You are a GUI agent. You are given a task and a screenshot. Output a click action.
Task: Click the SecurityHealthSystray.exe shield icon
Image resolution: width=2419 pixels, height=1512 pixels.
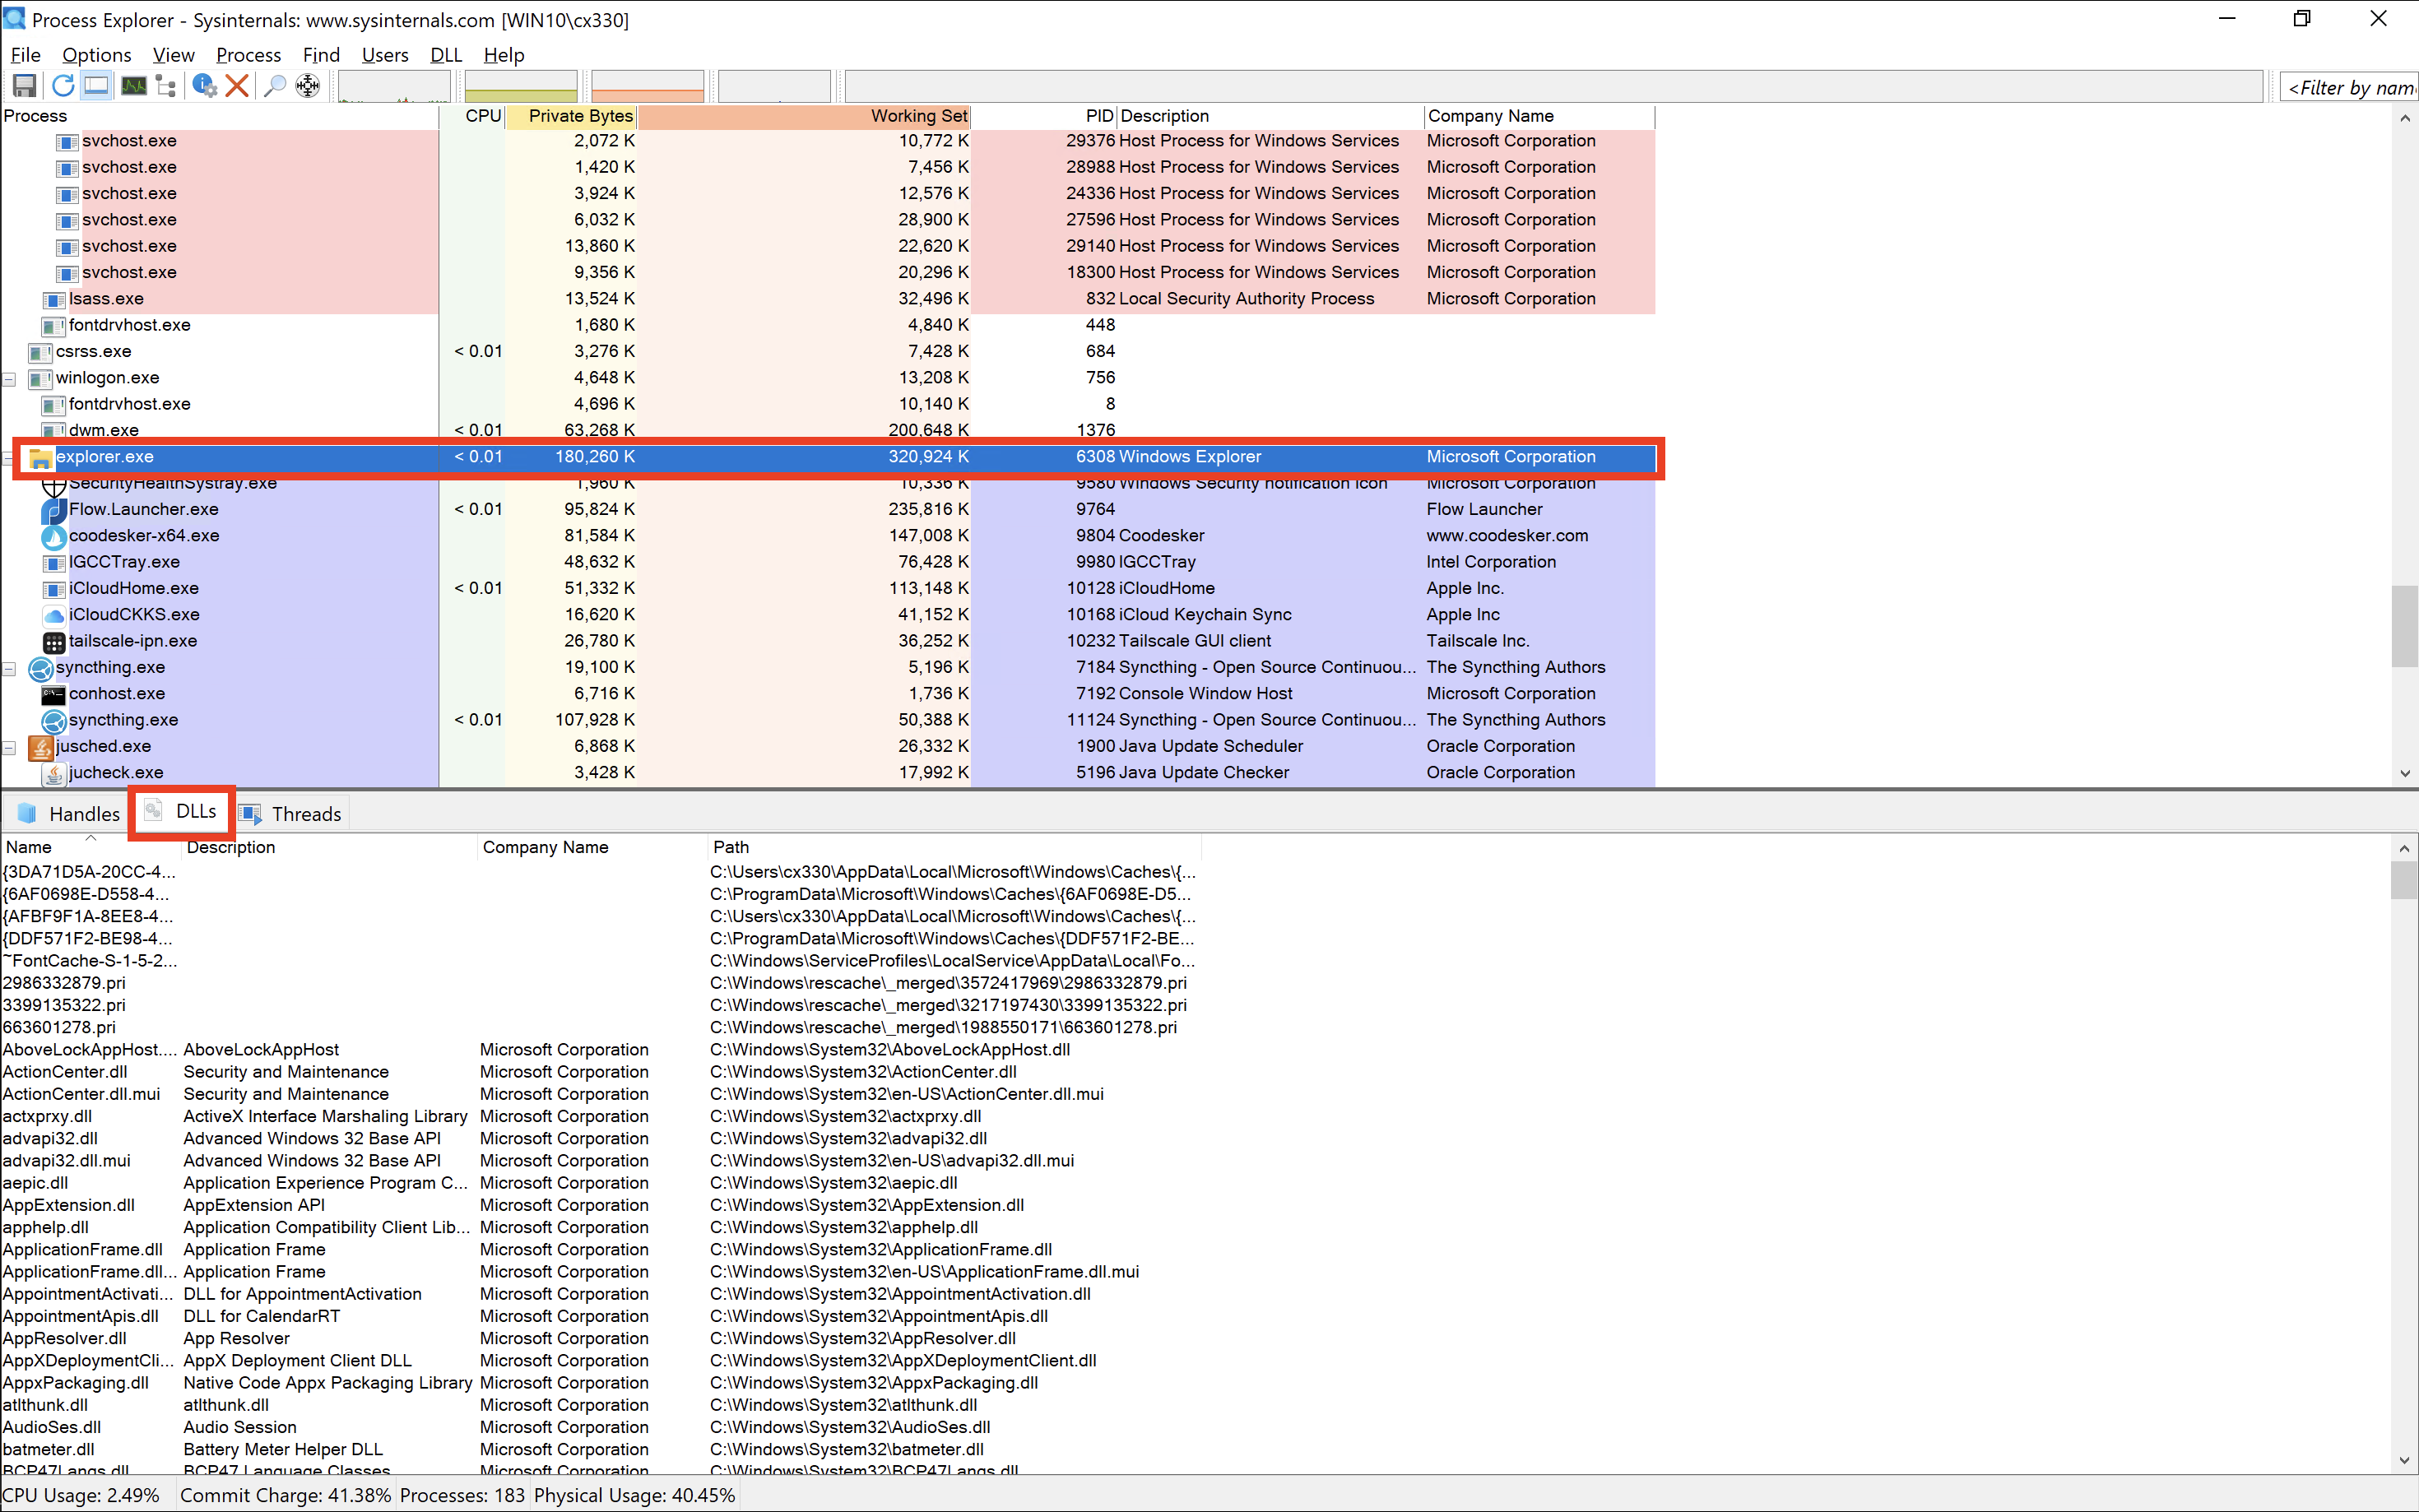pos(54,486)
